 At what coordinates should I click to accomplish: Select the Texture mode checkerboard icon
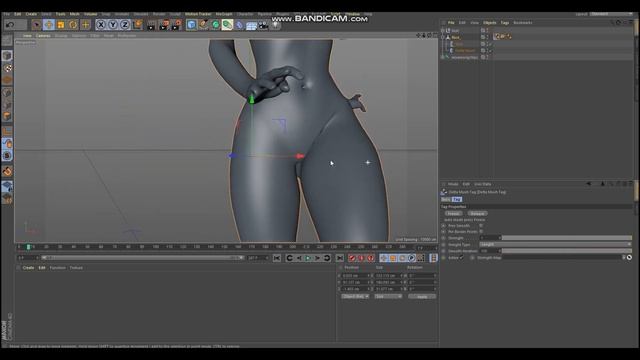click(x=7, y=68)
